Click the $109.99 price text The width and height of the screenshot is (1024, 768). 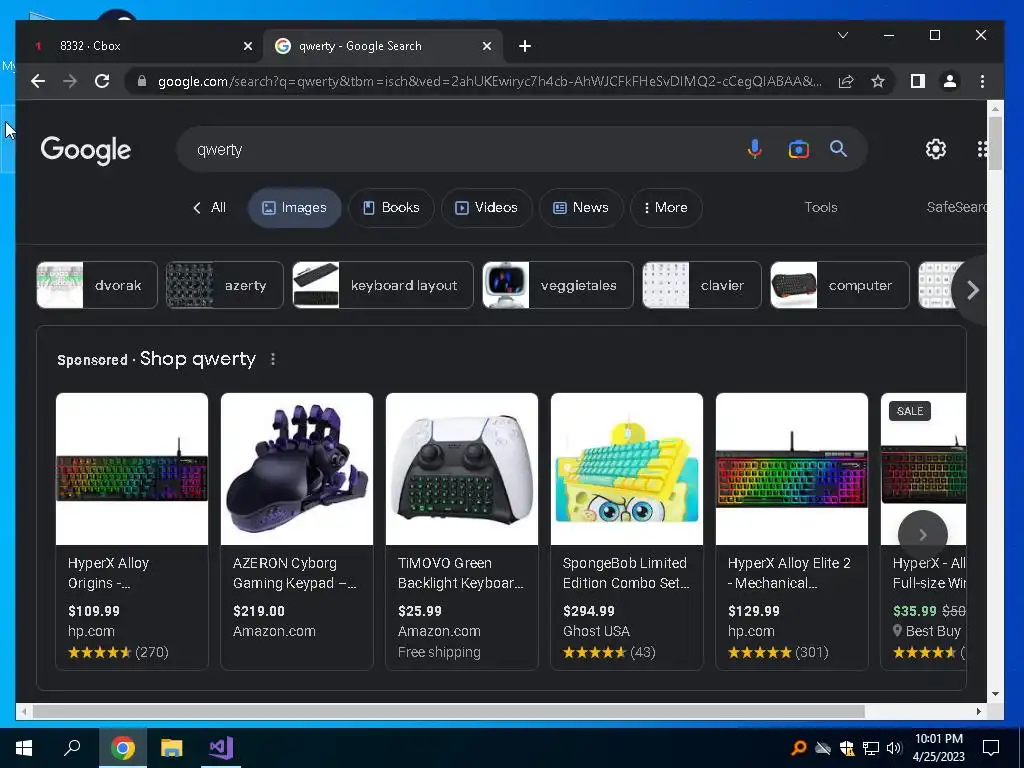pos(94,611)
